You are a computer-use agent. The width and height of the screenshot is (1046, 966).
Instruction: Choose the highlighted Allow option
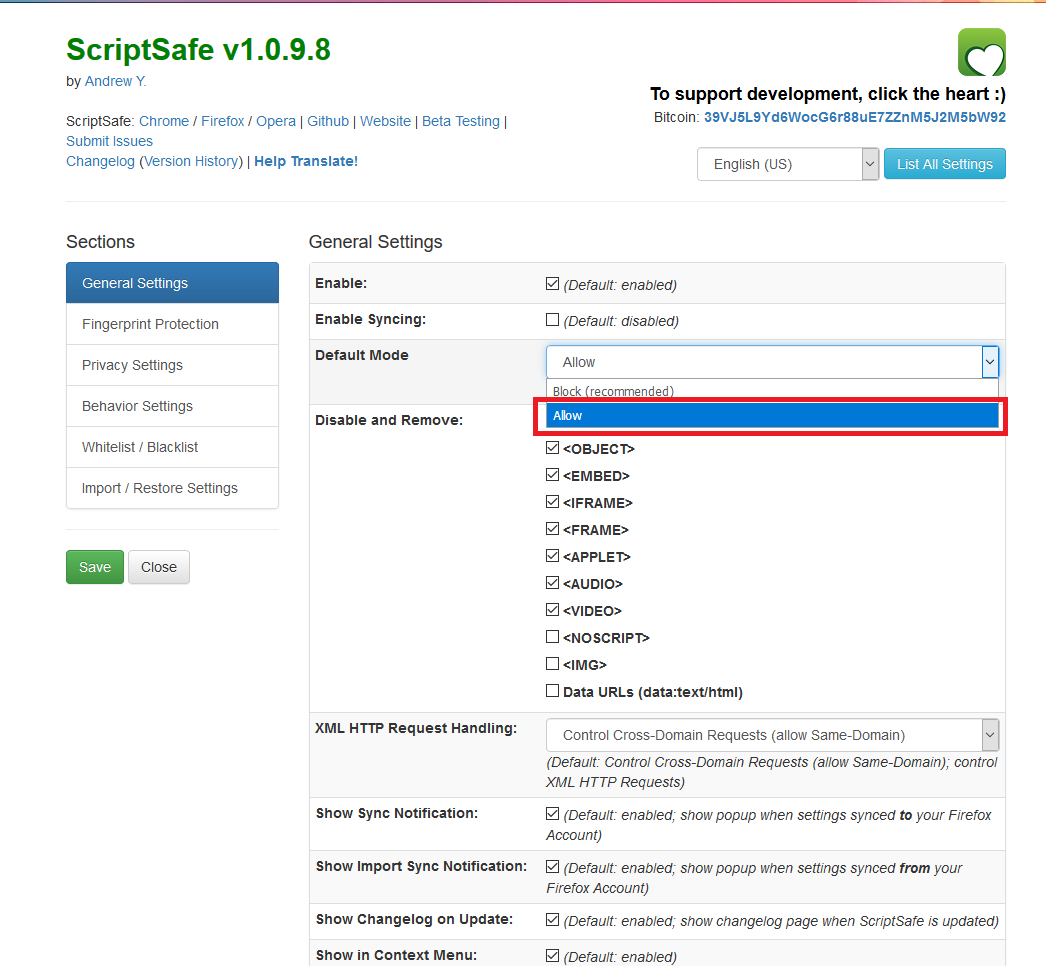pos(772,415)
